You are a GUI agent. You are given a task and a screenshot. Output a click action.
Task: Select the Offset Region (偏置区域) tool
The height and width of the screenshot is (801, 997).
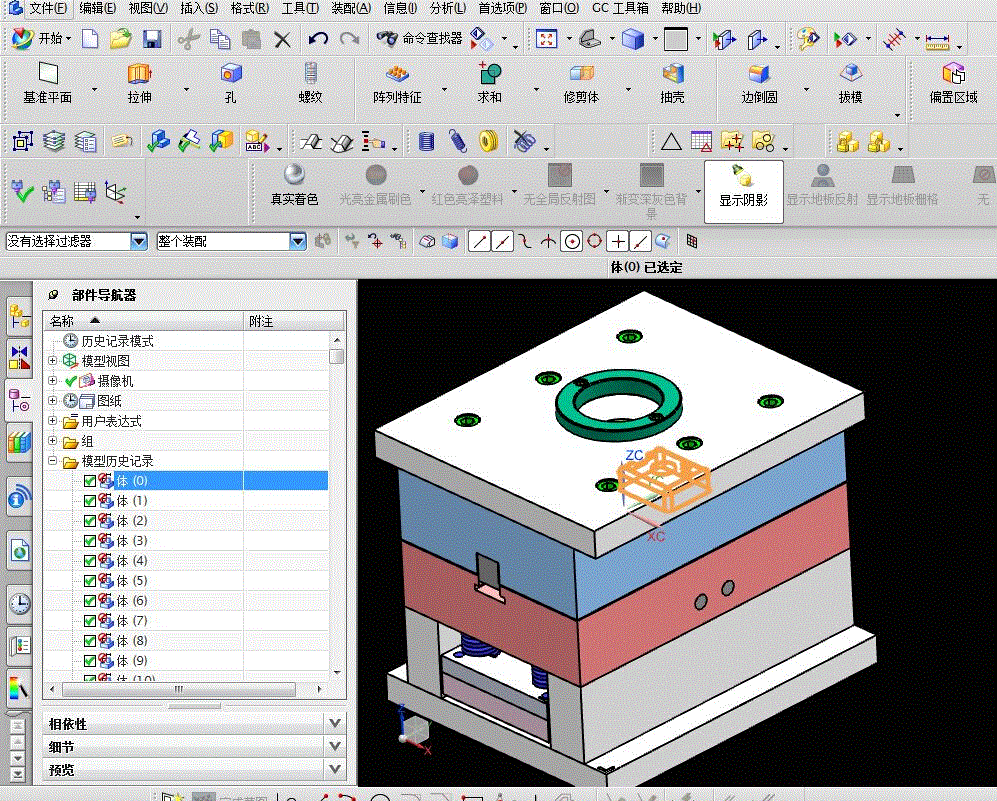(x=953, y=83)
